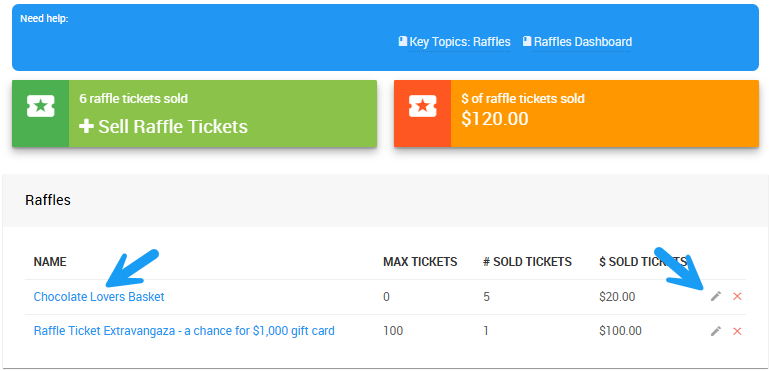Click the MAX TICKETS column header

[x=420, y=262]
